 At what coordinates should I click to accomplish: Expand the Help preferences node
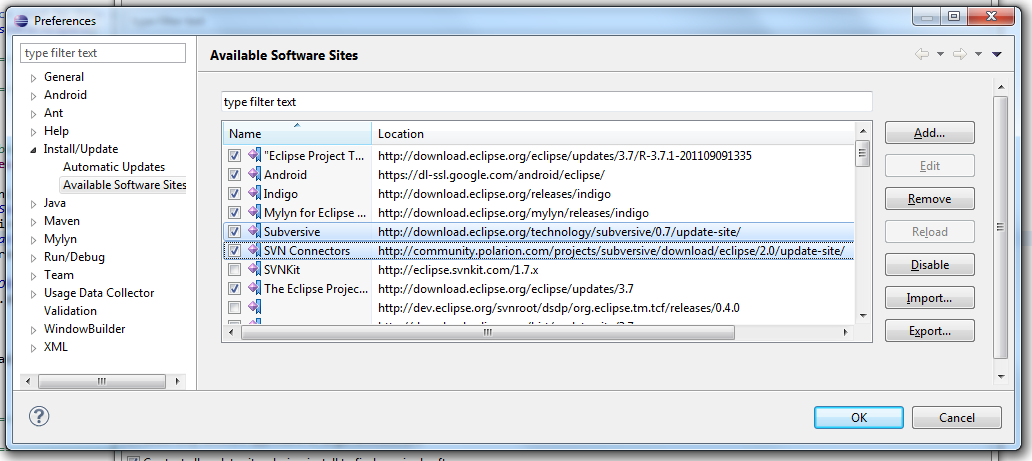34,132
